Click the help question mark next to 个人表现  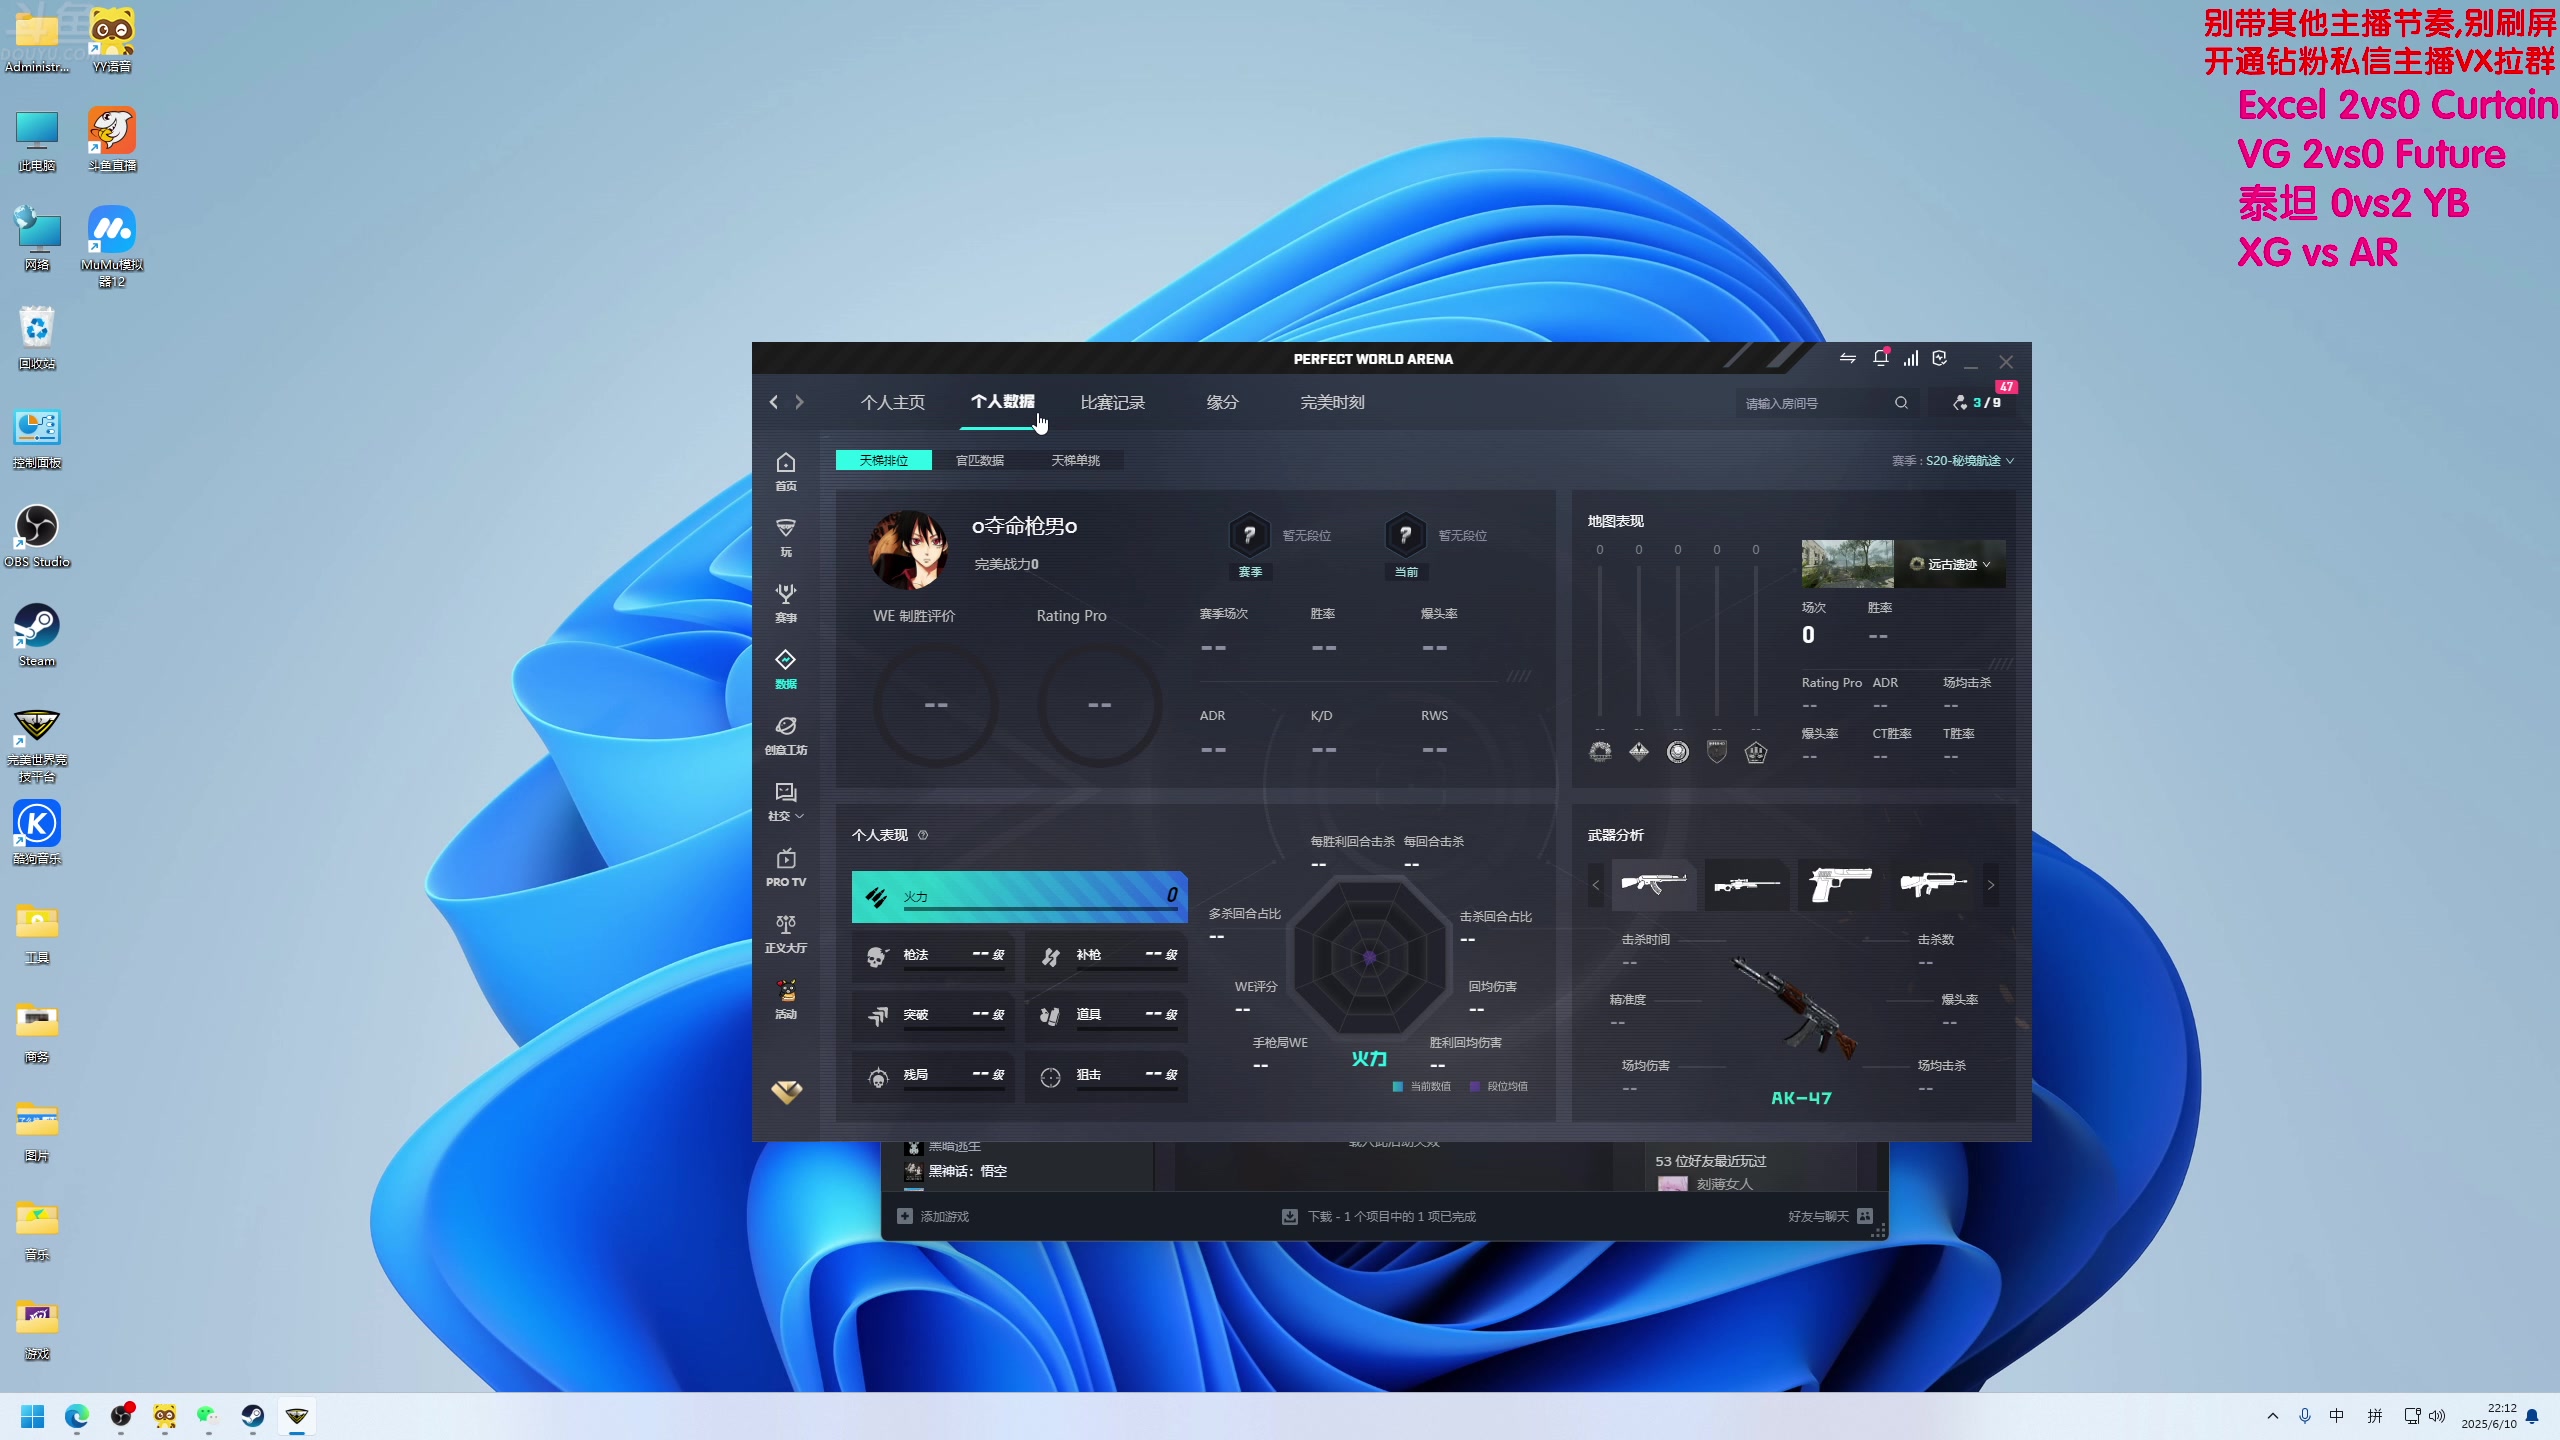tap(923, 835)
